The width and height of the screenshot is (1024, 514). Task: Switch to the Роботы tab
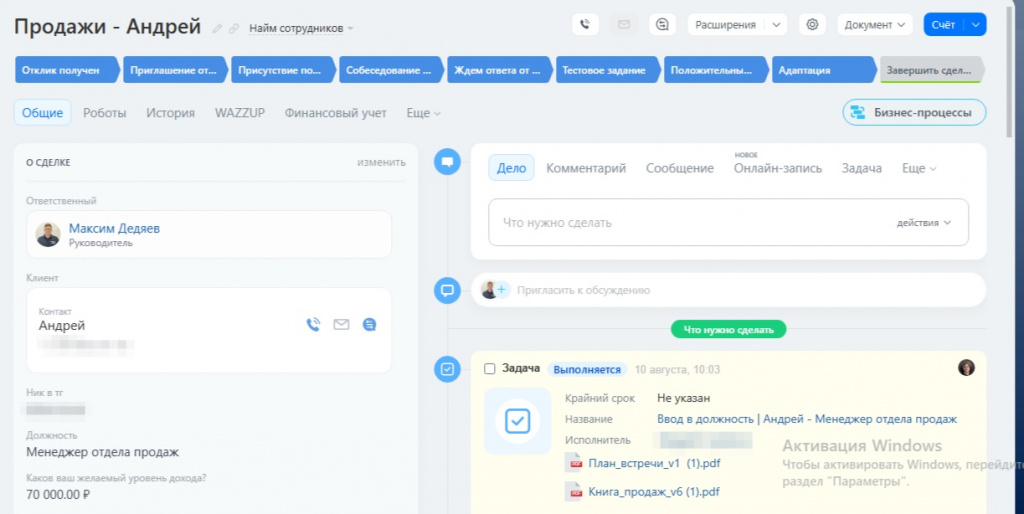tap(104, 113)
